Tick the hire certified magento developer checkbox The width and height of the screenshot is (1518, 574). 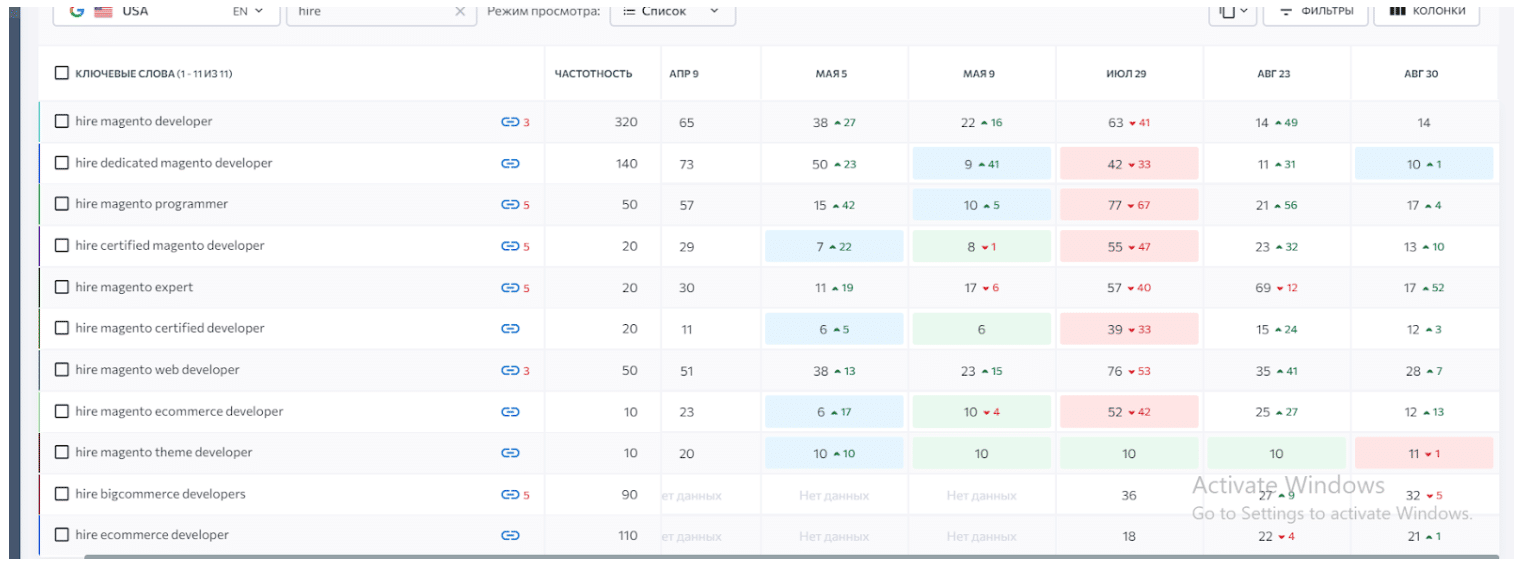[62, 246]
